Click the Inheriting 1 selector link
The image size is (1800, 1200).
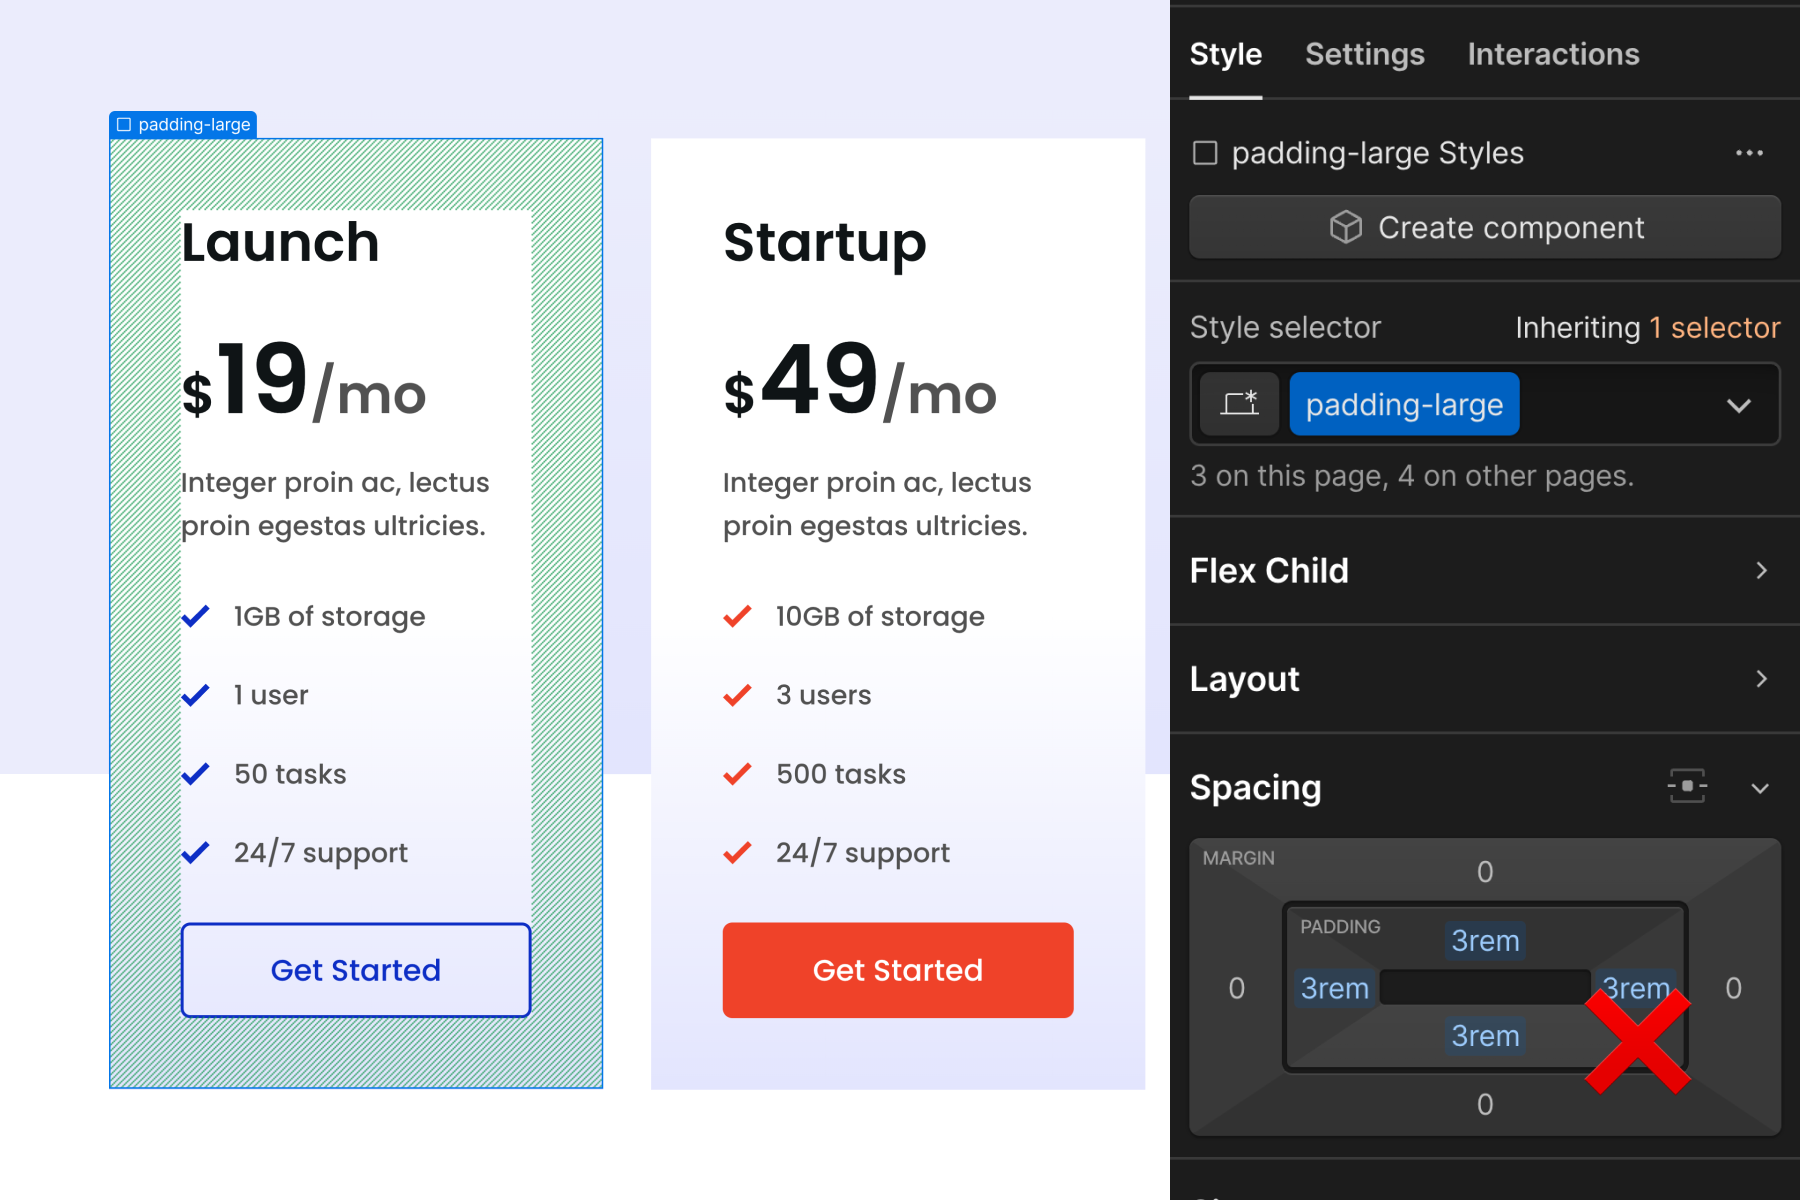1647,328
